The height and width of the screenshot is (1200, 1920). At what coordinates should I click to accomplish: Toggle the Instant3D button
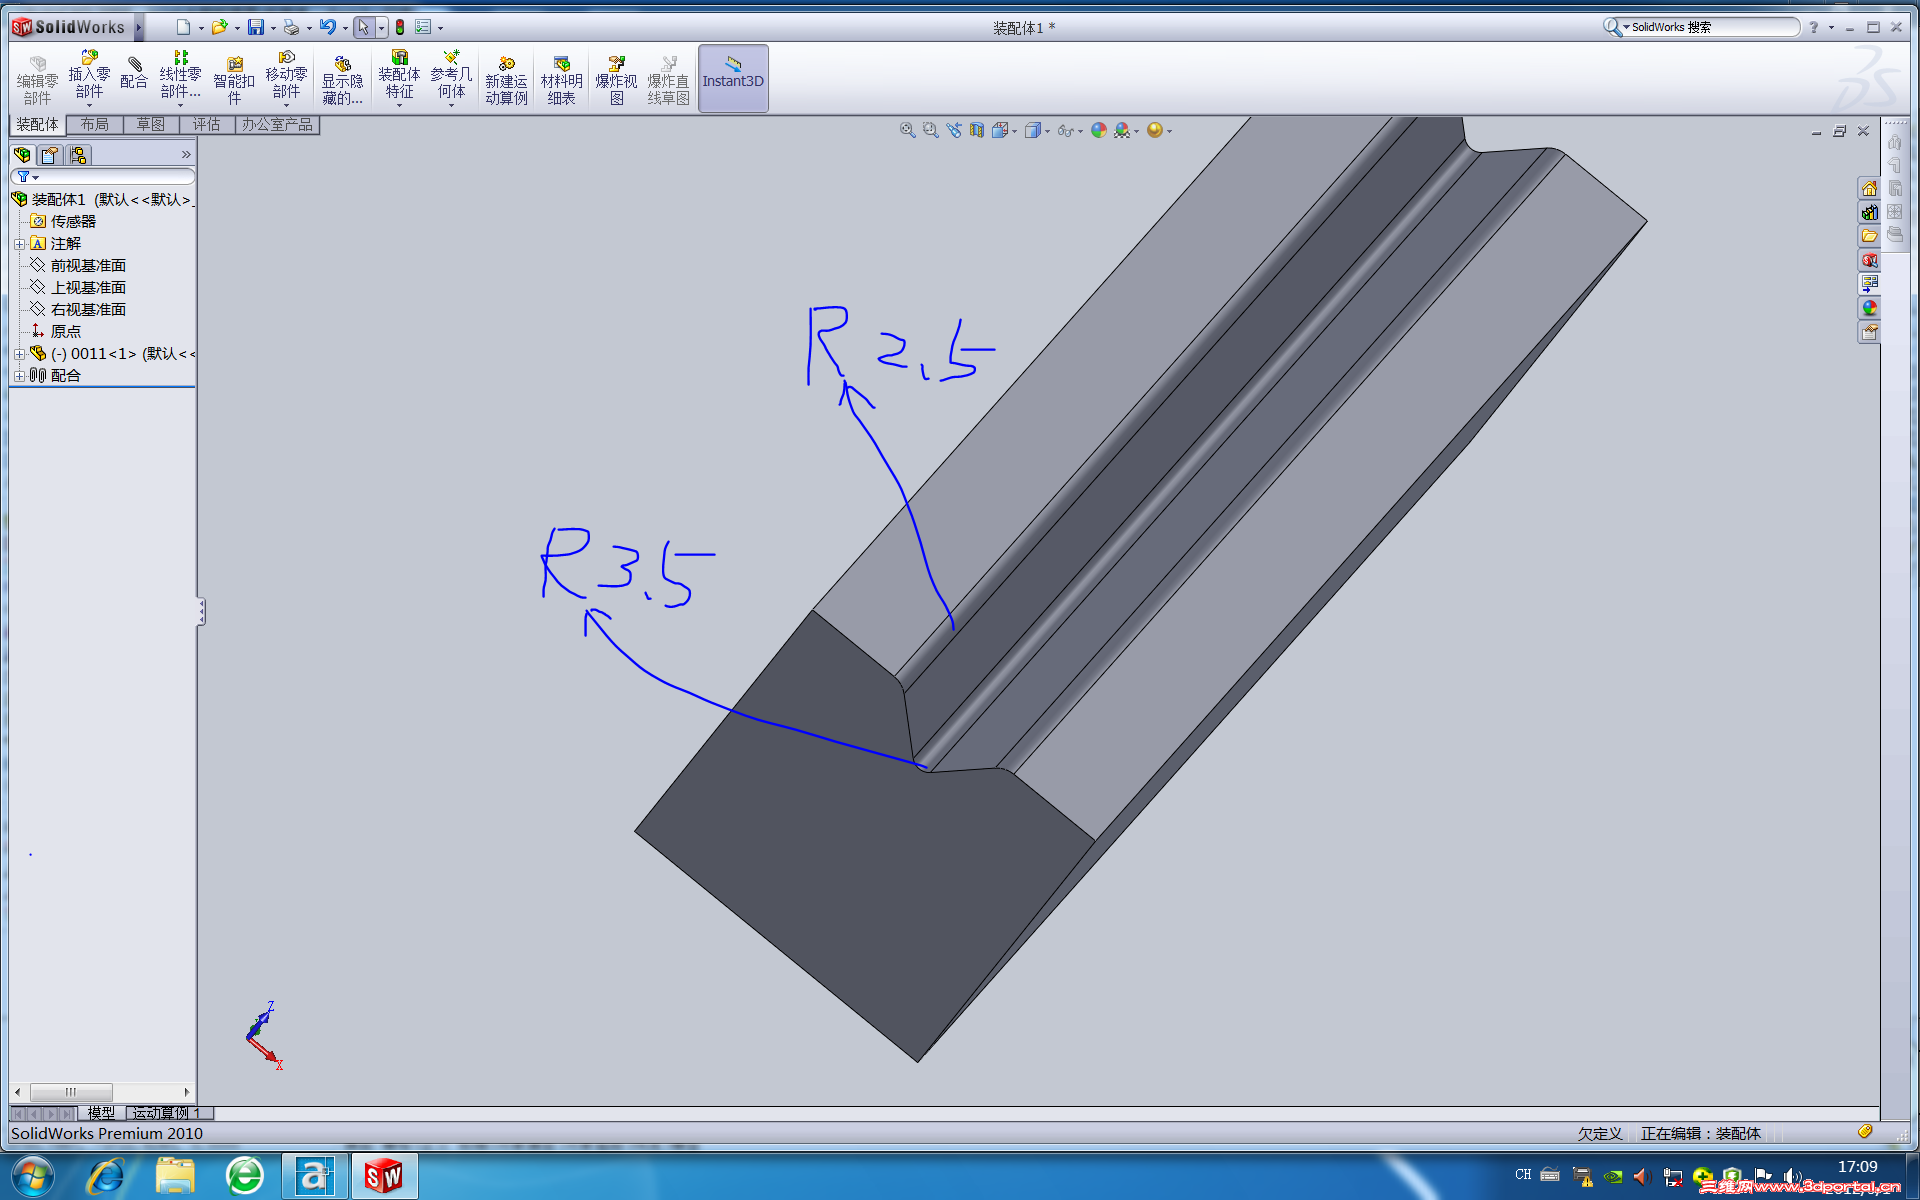733,78
